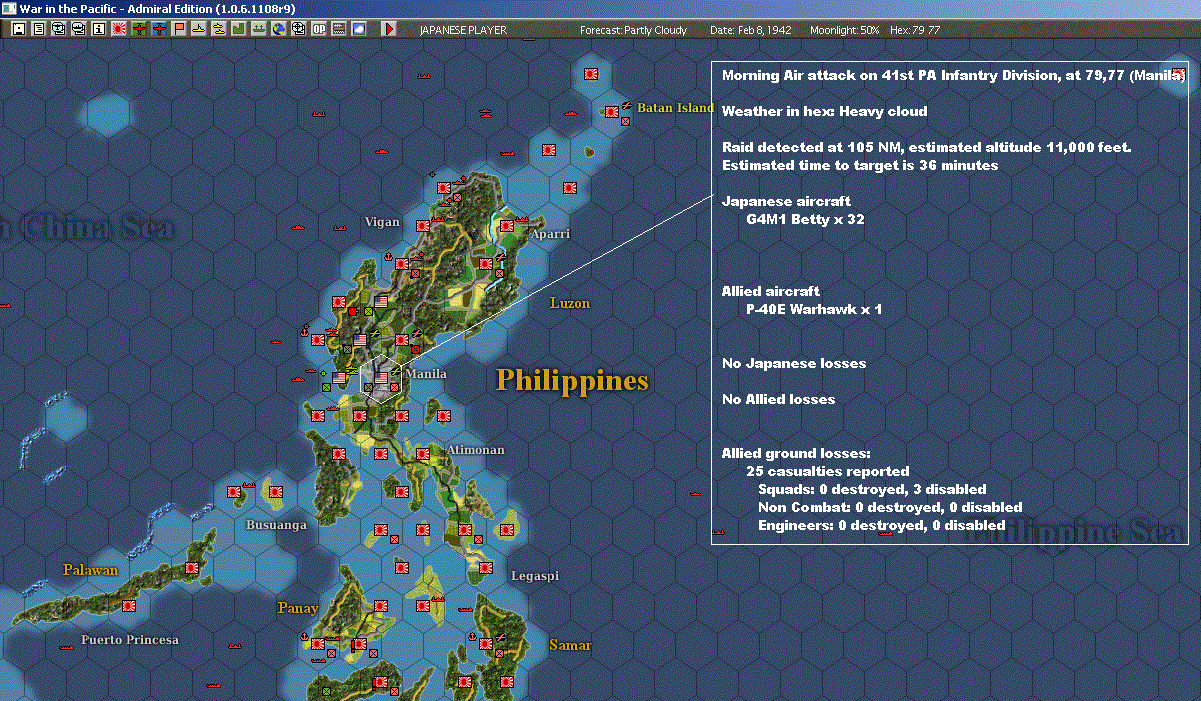This screenshot has width=1201, height=701.
Task: Click the Hex: 79 77 status
Action: (914, 30)
